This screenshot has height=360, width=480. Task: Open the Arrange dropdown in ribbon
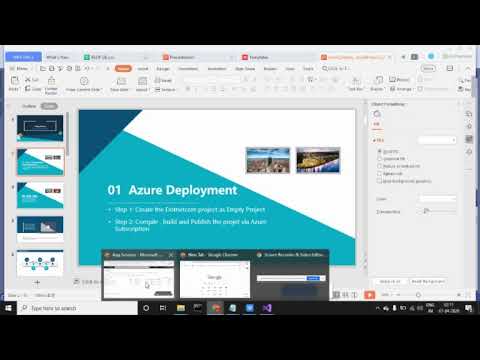point(401,89)
